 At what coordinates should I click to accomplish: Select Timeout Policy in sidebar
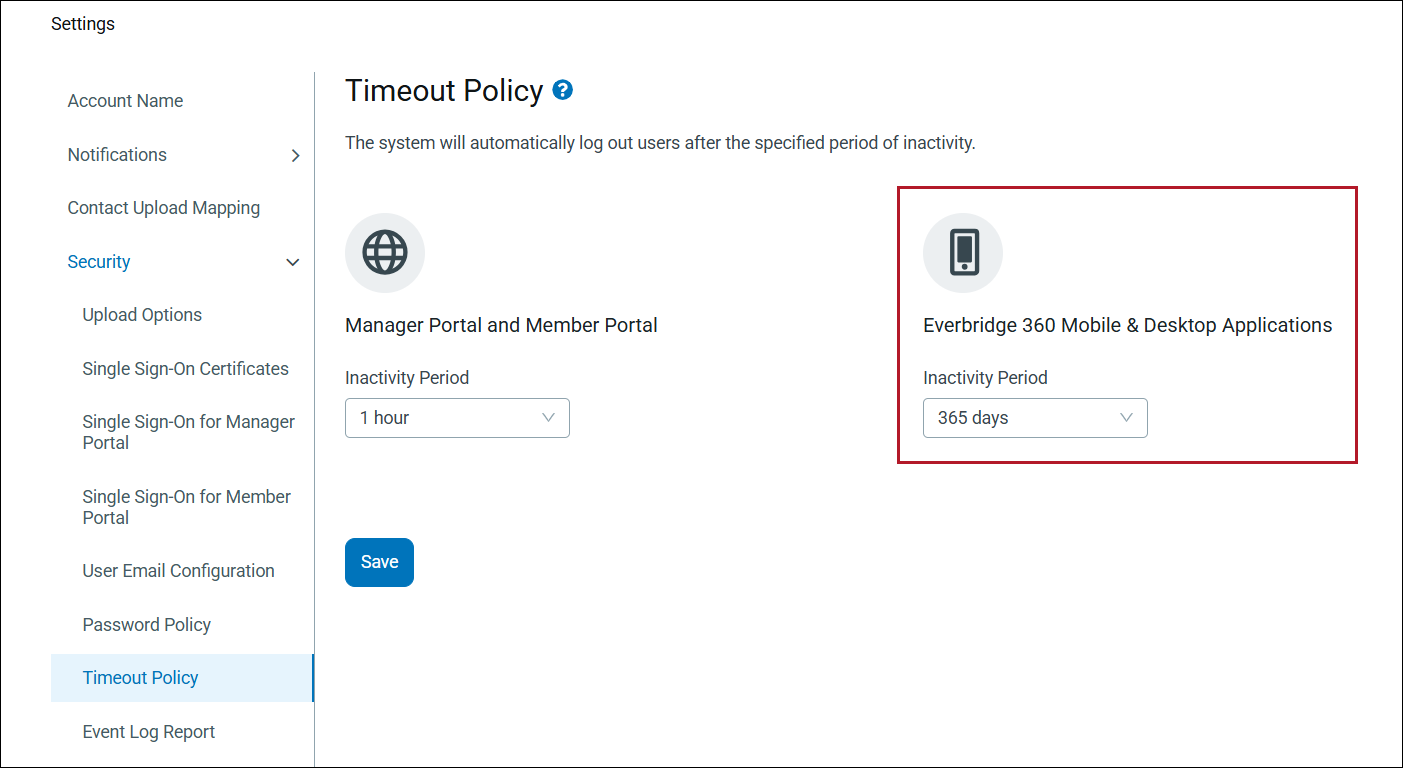140,678
